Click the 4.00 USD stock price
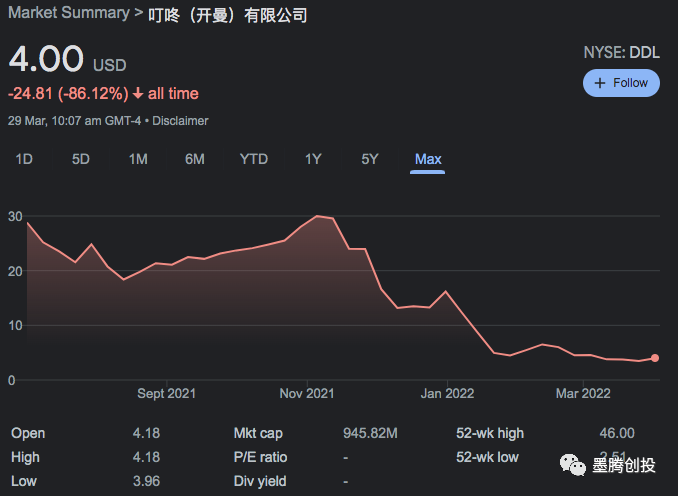 pos(46,59)
